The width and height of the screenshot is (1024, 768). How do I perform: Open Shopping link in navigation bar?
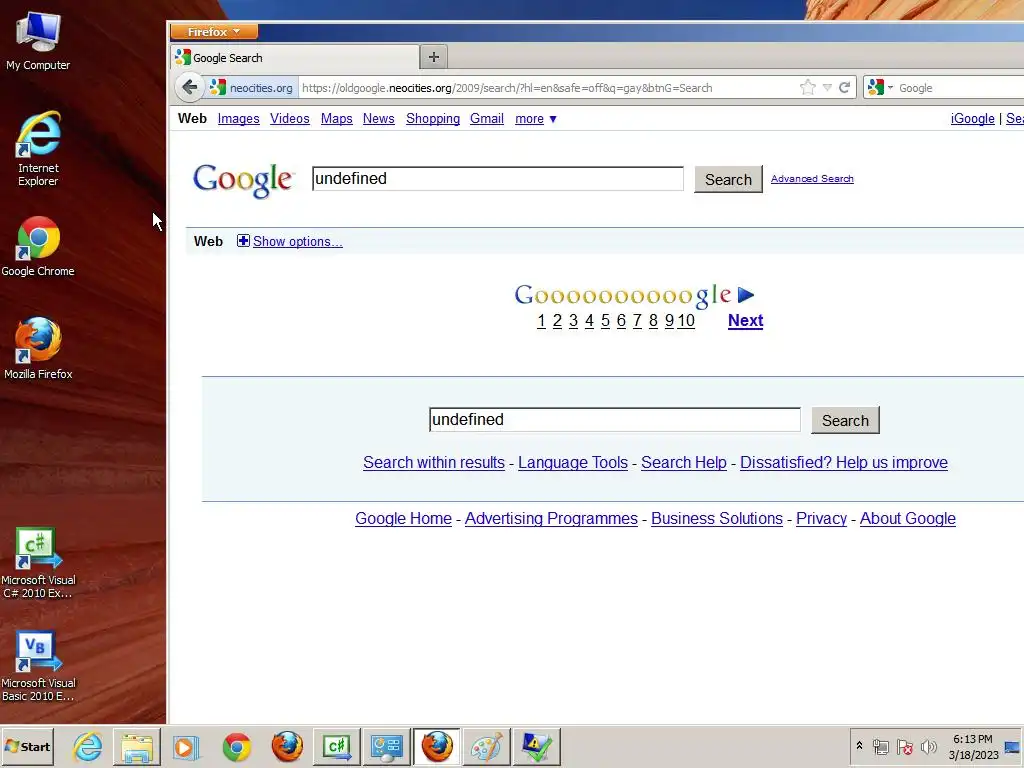coord(433,119)
